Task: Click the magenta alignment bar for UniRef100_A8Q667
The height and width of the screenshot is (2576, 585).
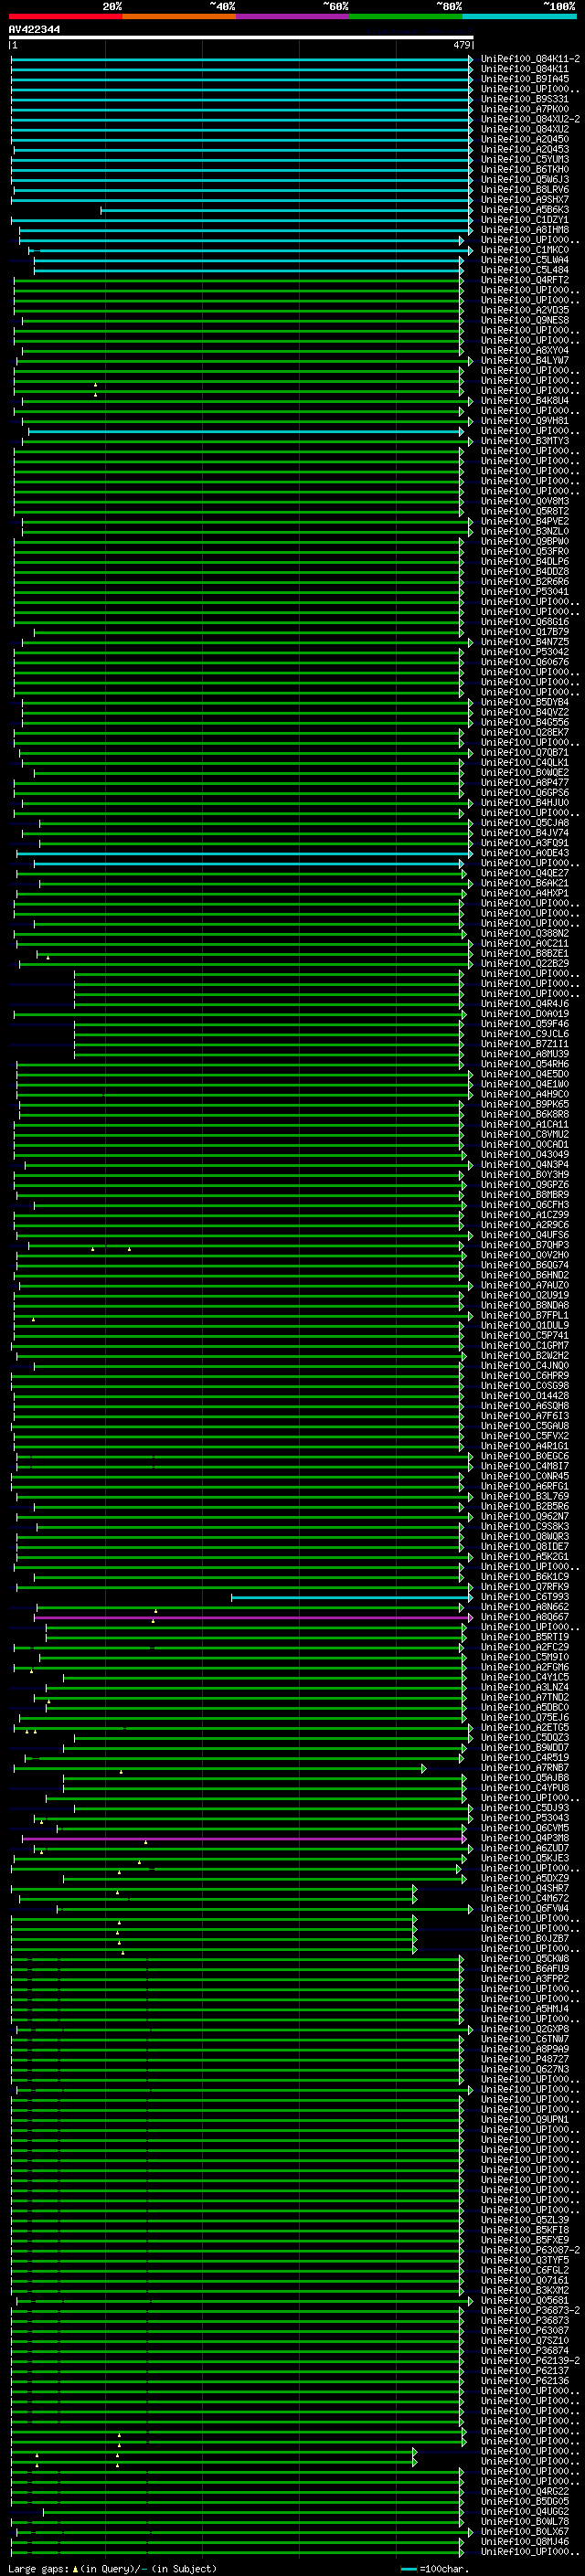Action: pyautogui.click(x=253, y=1617)
